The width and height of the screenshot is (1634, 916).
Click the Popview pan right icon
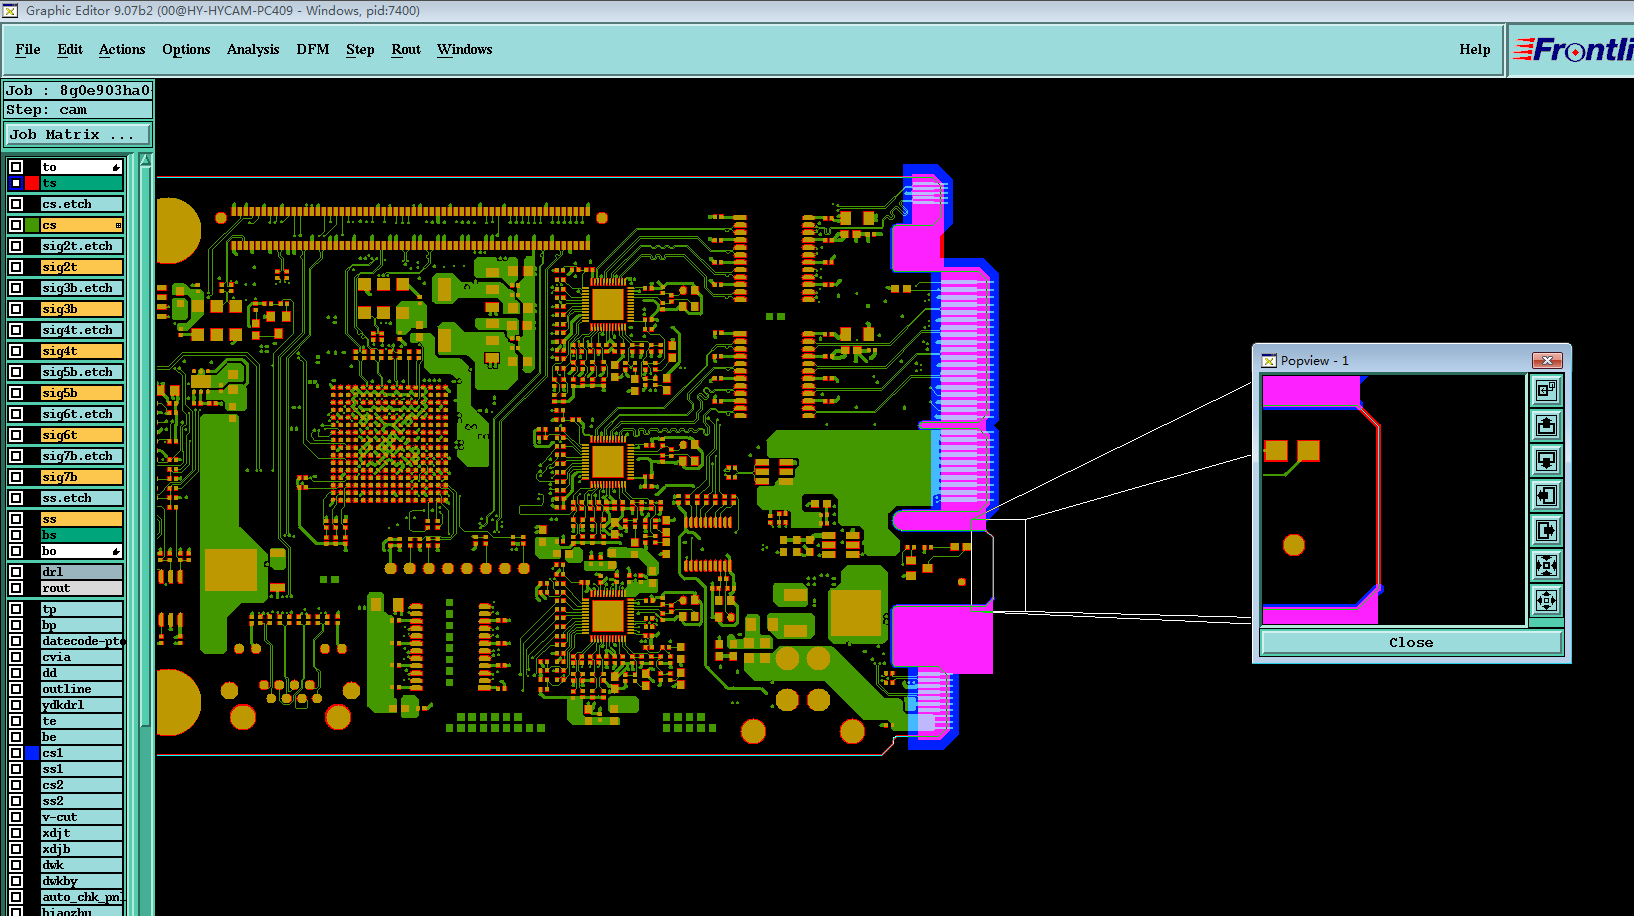1546,530
